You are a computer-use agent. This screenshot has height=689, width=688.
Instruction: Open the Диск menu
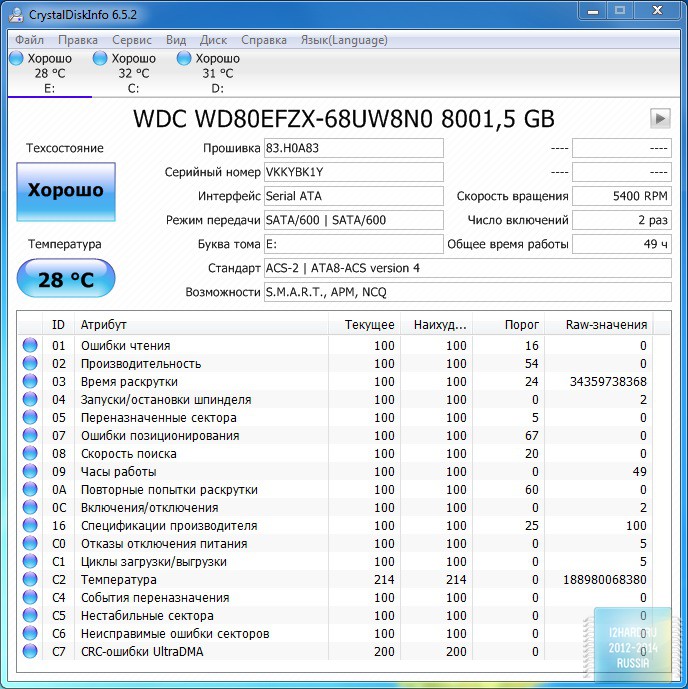tap(213, 40)
